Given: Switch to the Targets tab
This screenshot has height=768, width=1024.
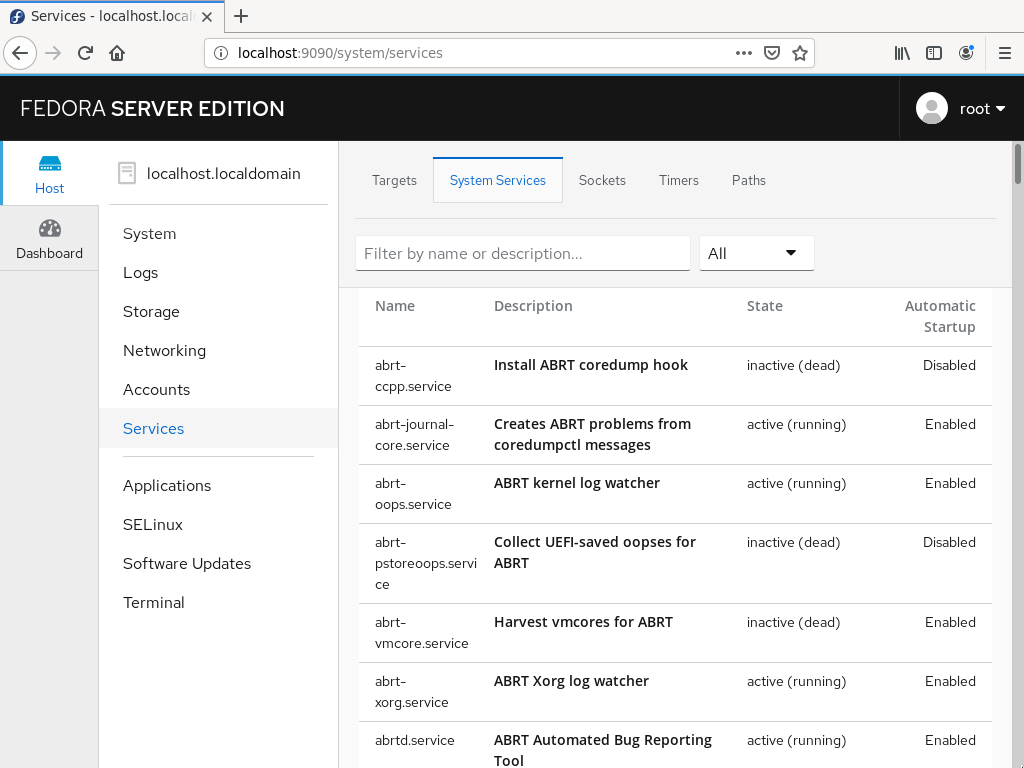Looking at the screenshot, I should click(x=394, y=180).
